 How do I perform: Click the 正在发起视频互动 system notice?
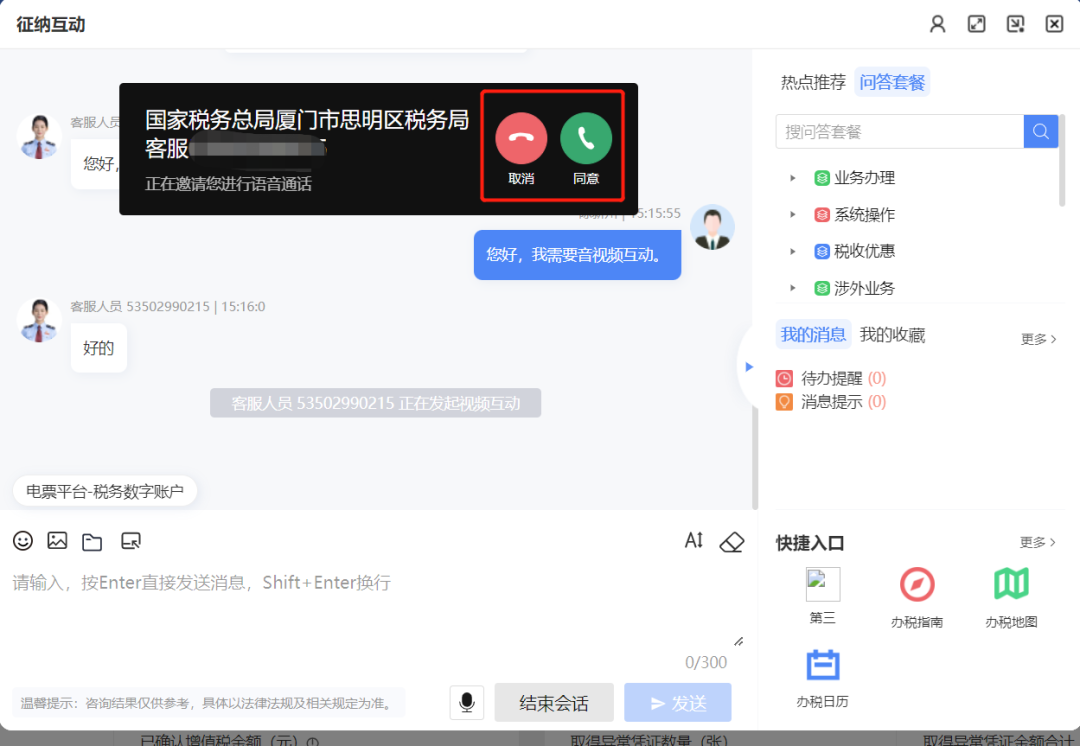(375, 403)
